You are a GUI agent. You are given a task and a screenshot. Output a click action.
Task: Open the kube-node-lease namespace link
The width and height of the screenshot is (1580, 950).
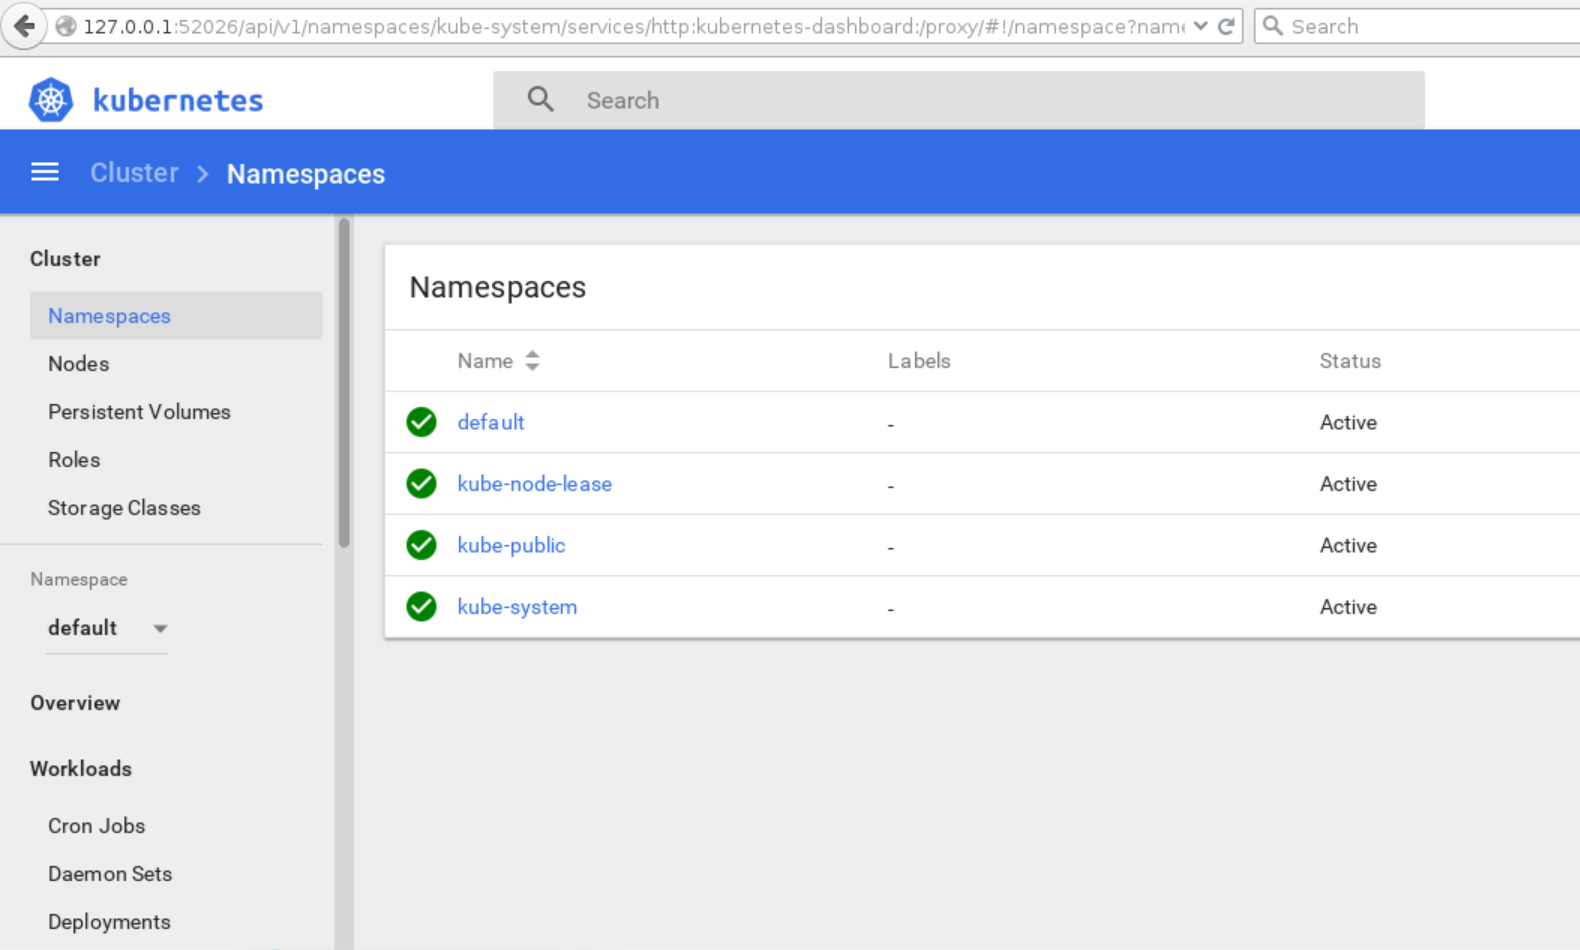tap(534, 484)
